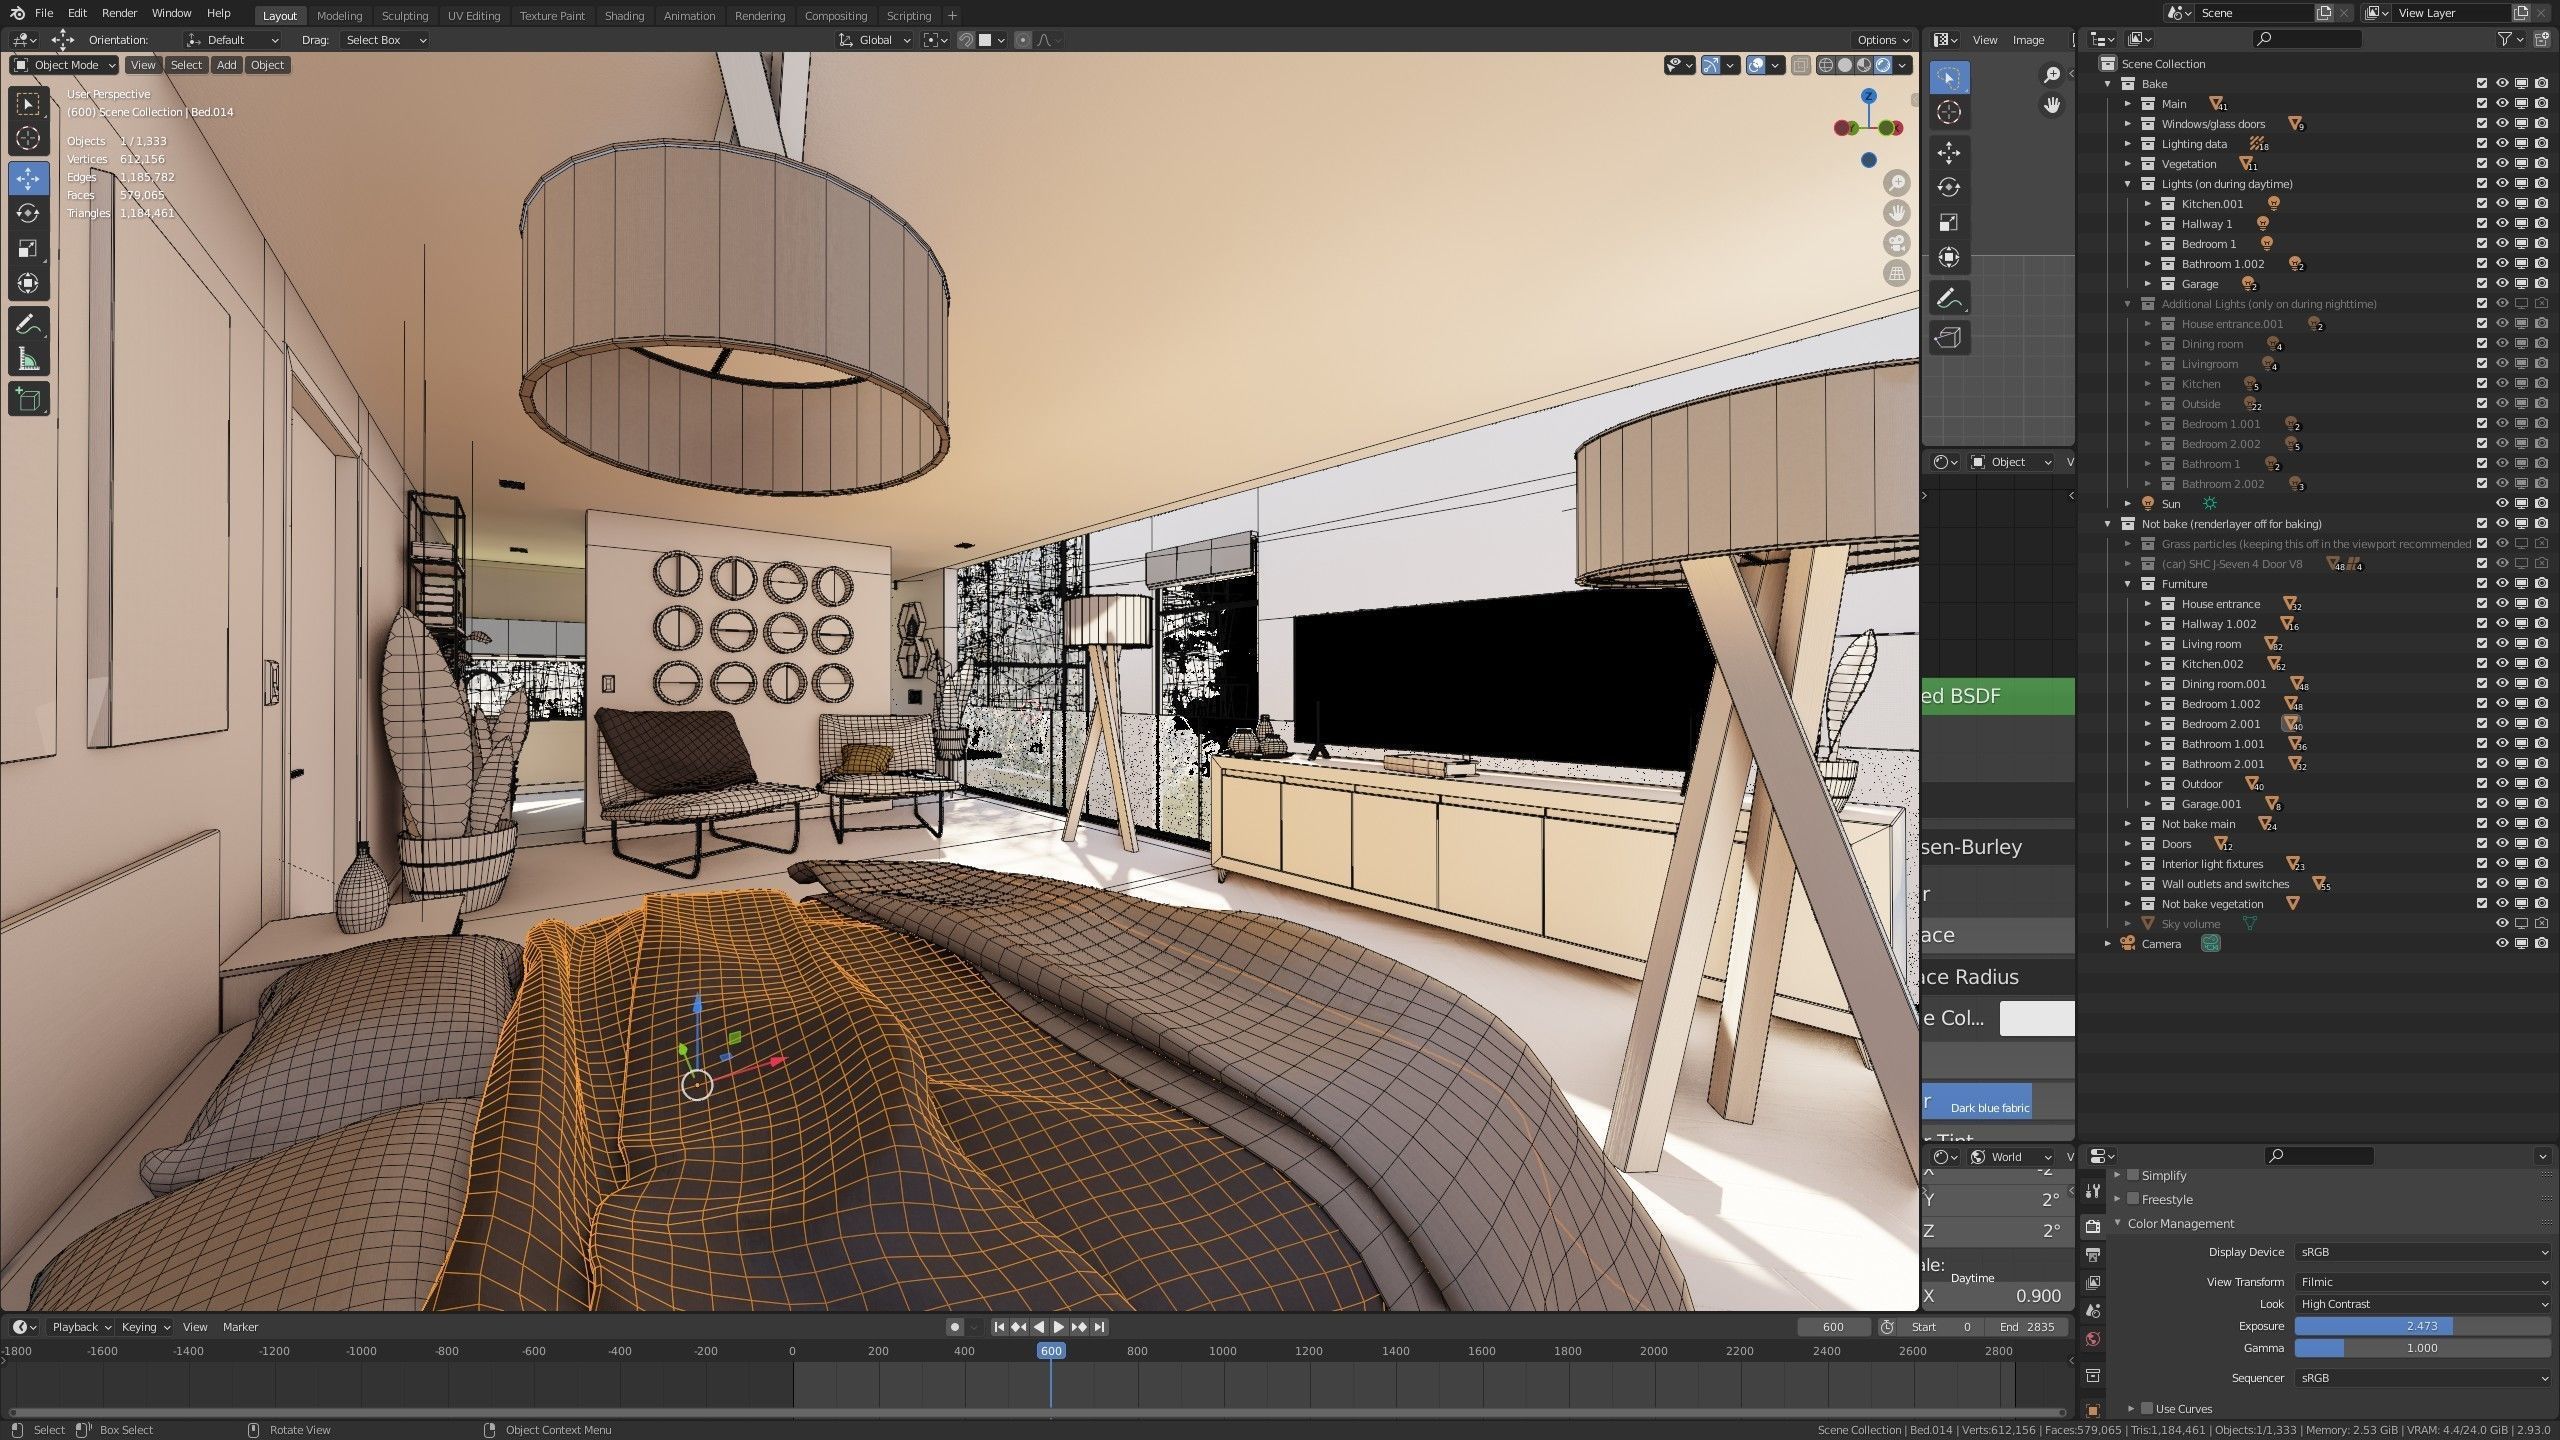Click the current frame 600 field
The width and height of the screenshot is (2560, 1440).
click(x=1833, y=1327)
